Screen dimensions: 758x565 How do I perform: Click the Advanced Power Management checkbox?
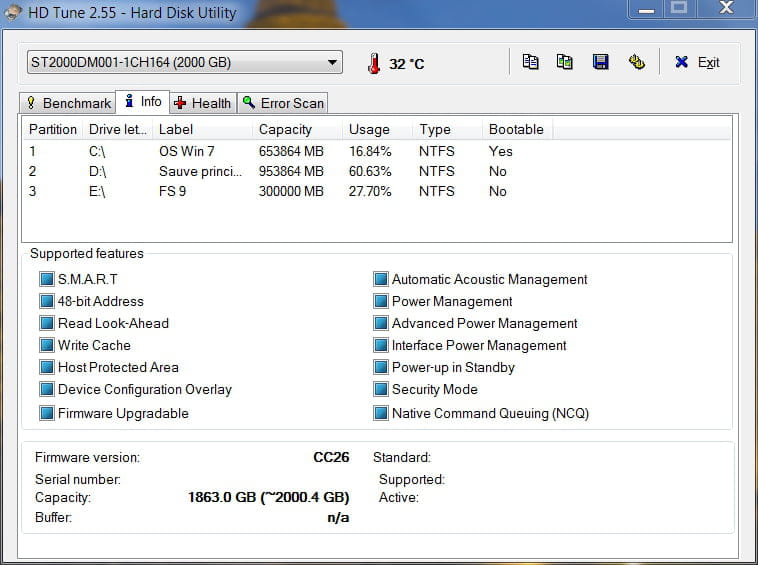pos(381,323)
